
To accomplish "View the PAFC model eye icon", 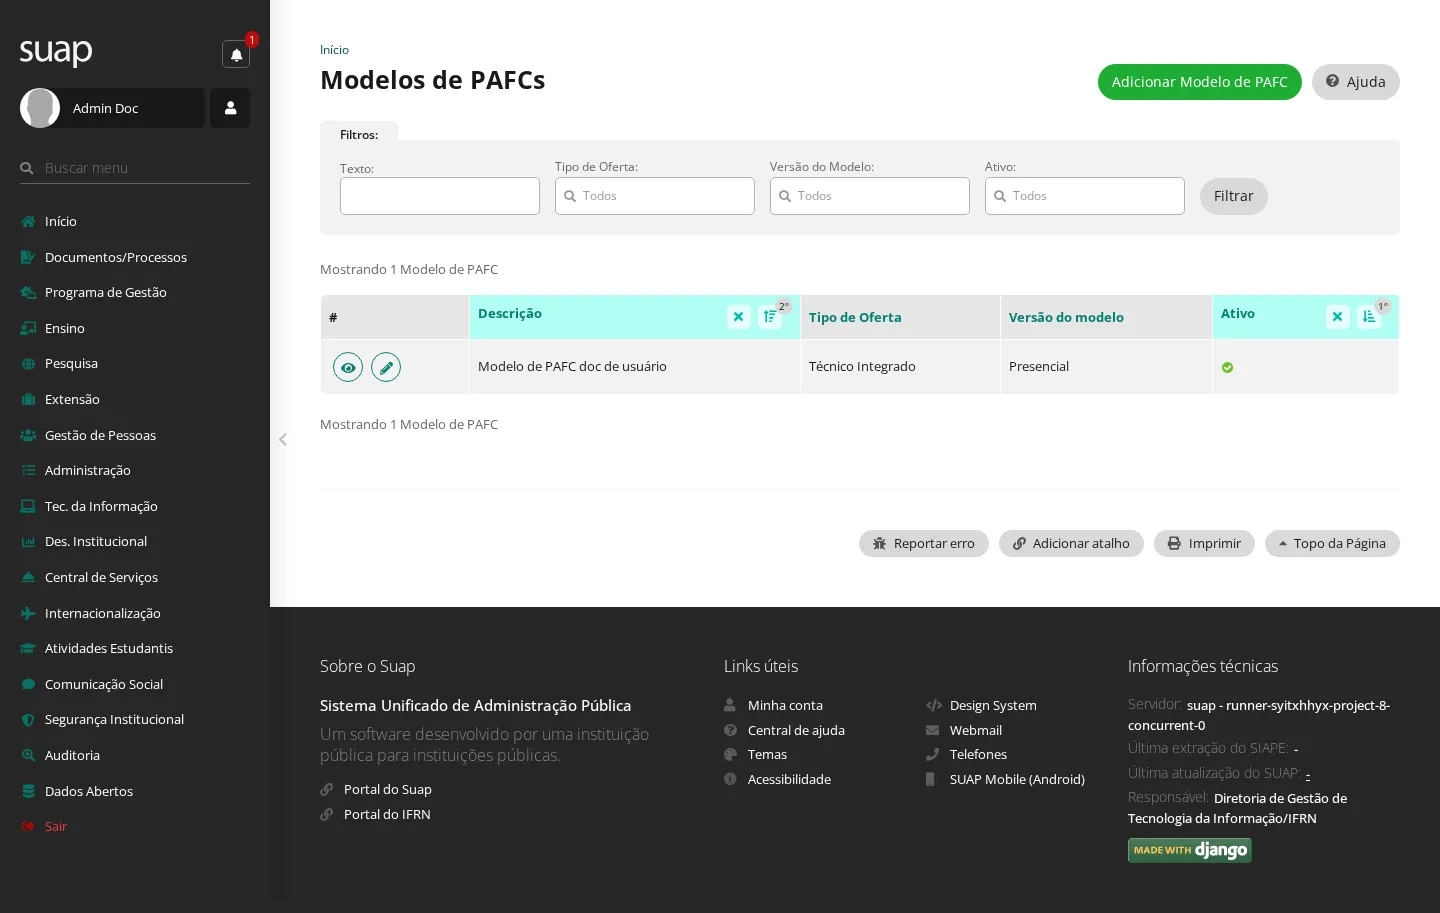I will (348, 368).
